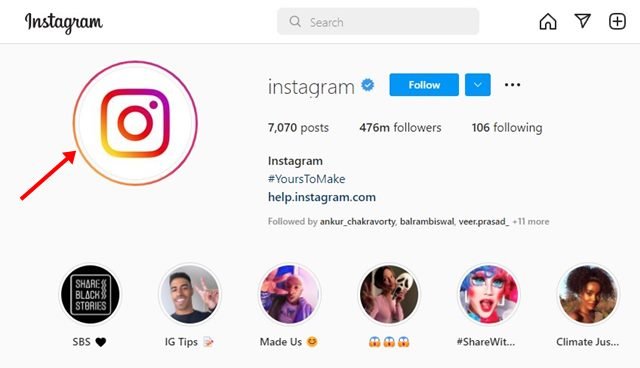
Task: Expand suggested accounts dropdown arrow
Action: [x=478, y=85]
